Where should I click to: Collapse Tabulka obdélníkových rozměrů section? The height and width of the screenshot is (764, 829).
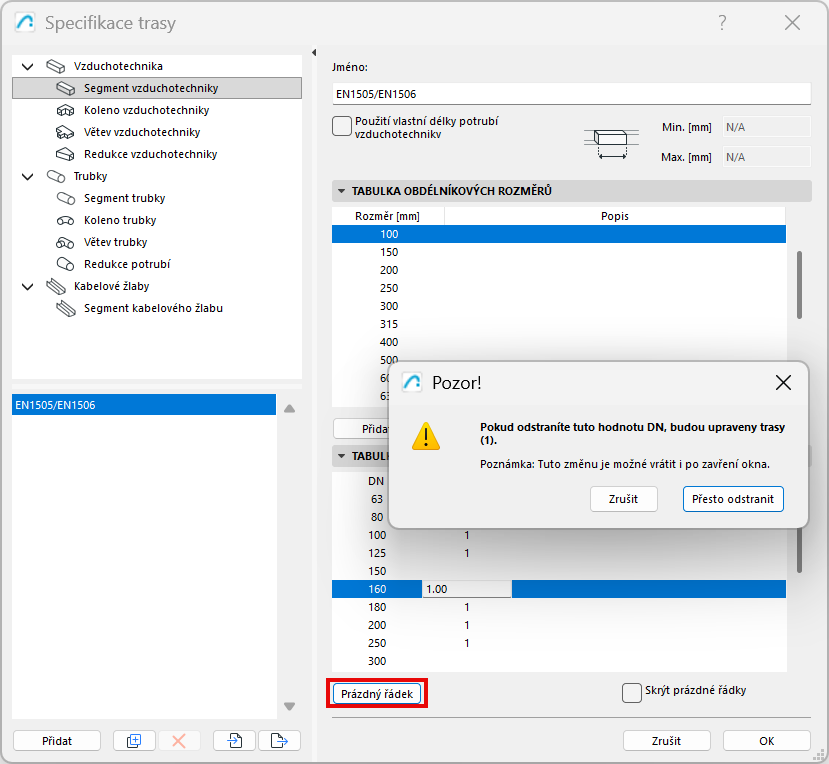click(341, 191)
